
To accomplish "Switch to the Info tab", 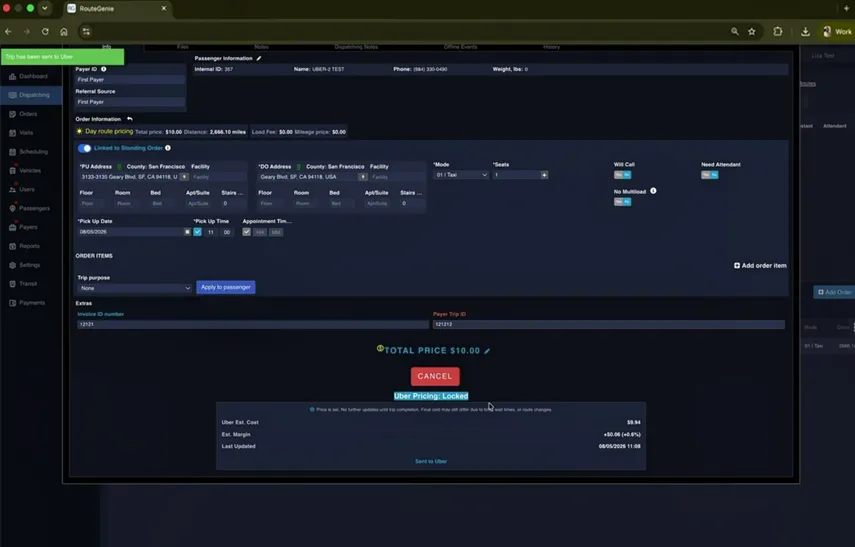I will pyautogui.click(x=106, y=47).
